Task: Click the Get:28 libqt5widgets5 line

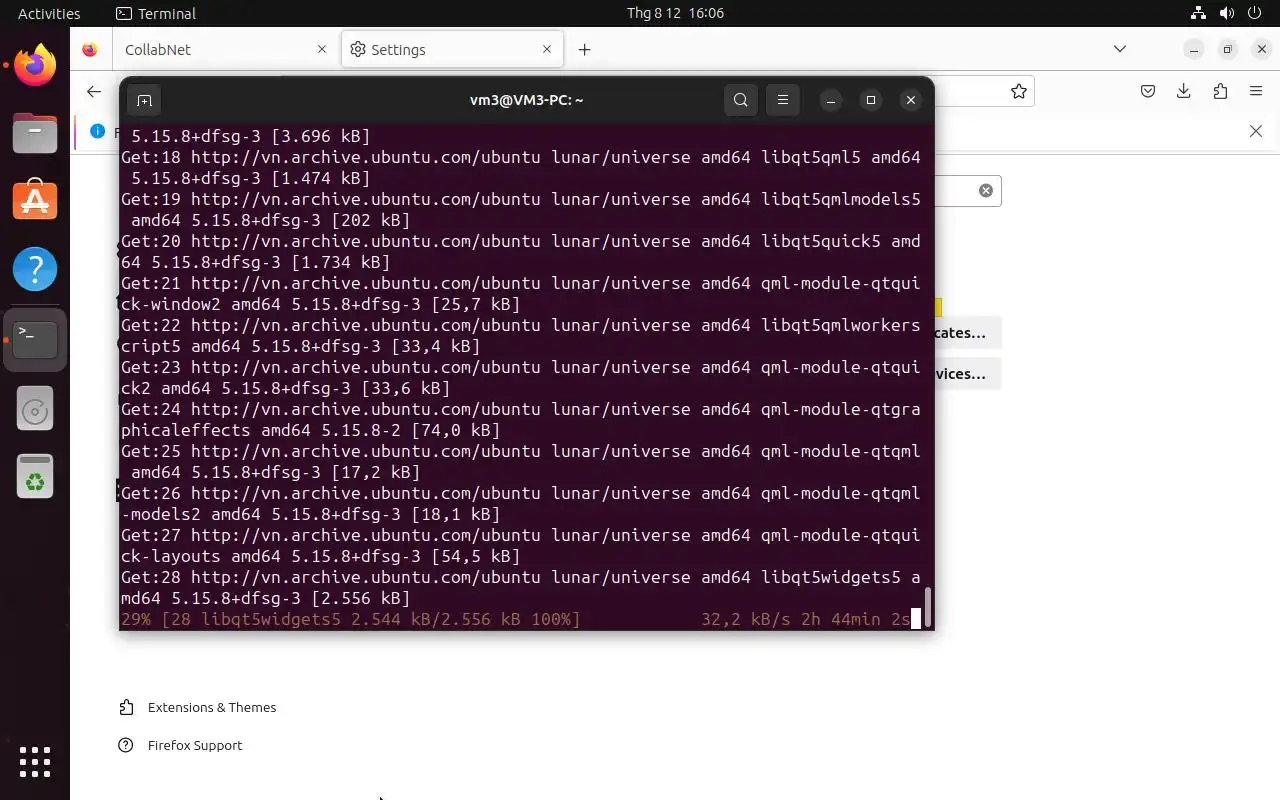Action: 520,588
